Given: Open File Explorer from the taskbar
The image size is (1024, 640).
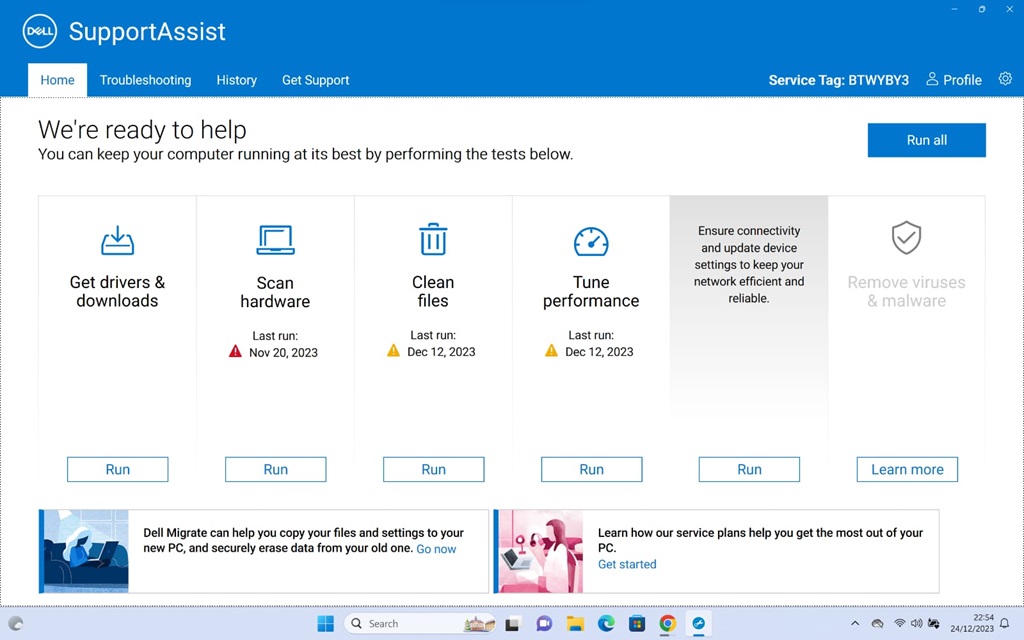Looking at the screenshot, I should point(575,624).
